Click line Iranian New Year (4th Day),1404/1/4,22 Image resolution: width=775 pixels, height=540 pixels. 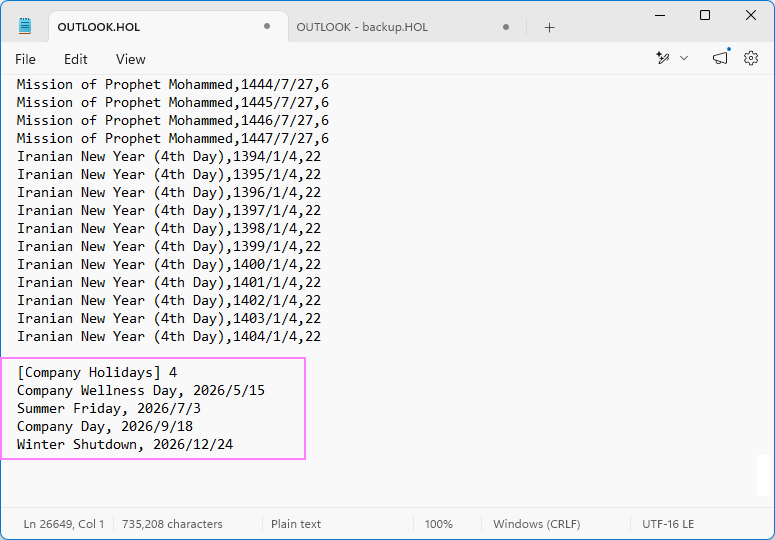point(169,336)
